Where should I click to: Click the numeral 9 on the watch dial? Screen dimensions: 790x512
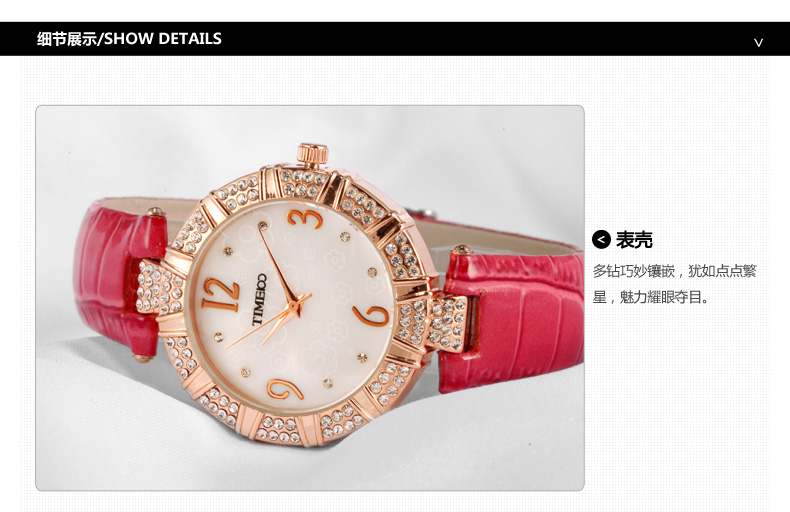pos(284,389)
